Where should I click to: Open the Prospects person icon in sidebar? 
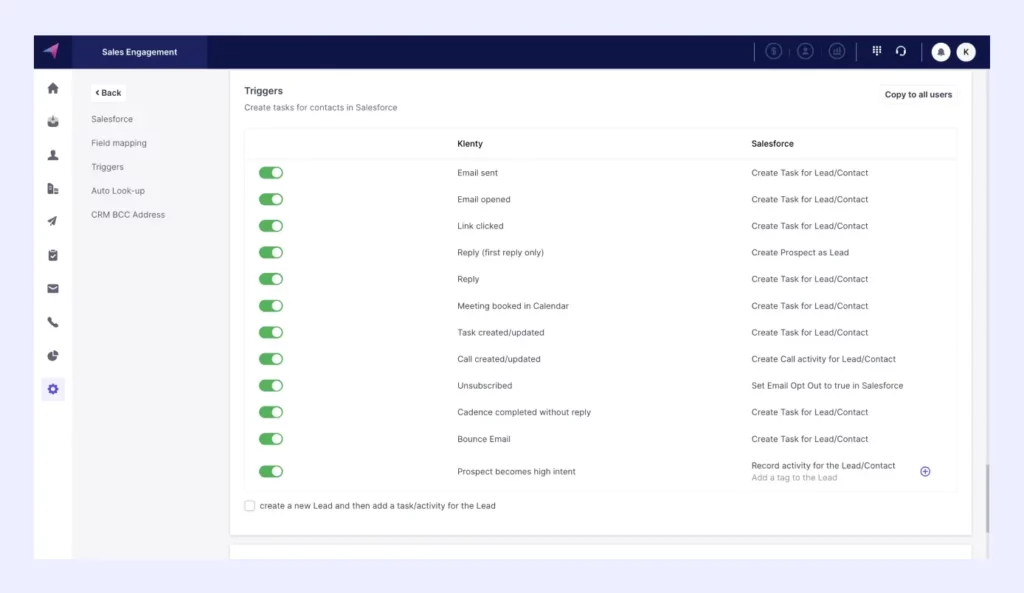(53, 155)
